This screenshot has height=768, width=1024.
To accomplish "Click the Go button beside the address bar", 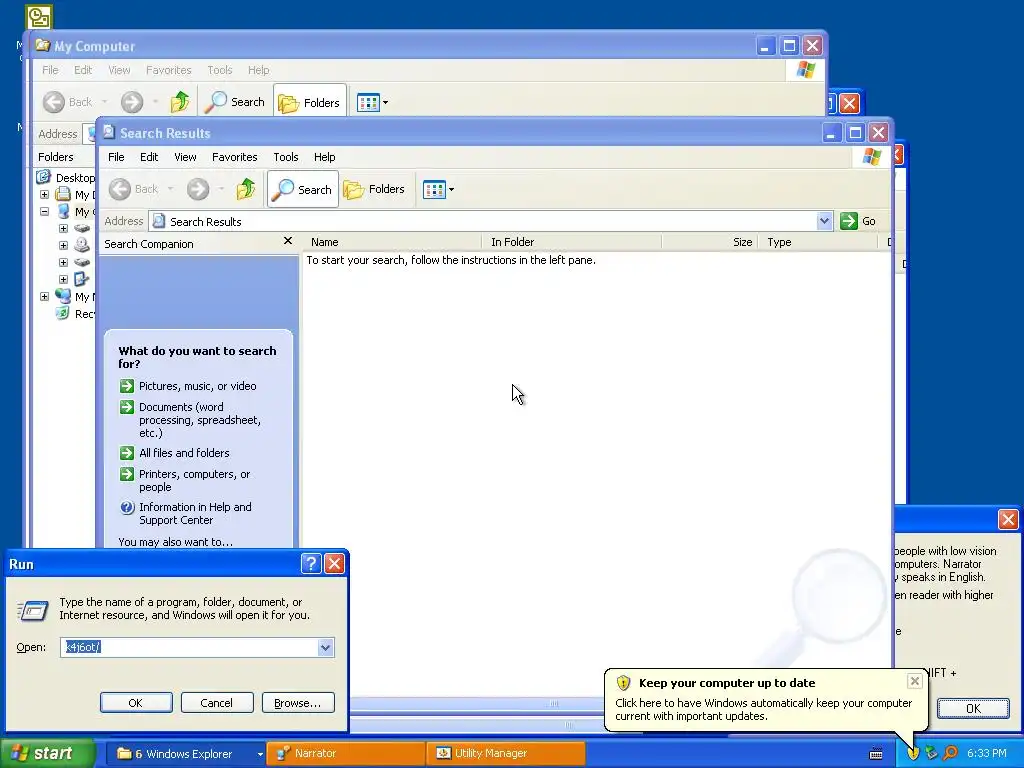I will click(x=858, y=221).
